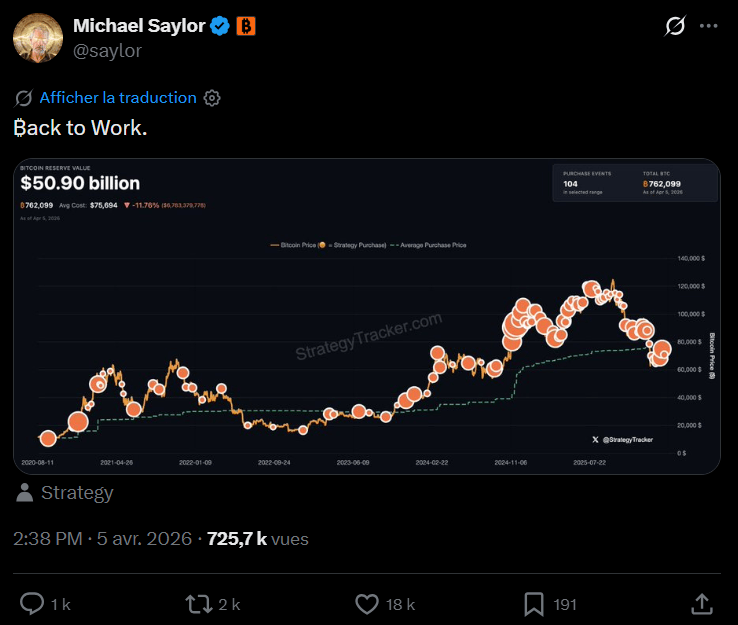Reply to the tweet via comment icon

pos(33,603)
